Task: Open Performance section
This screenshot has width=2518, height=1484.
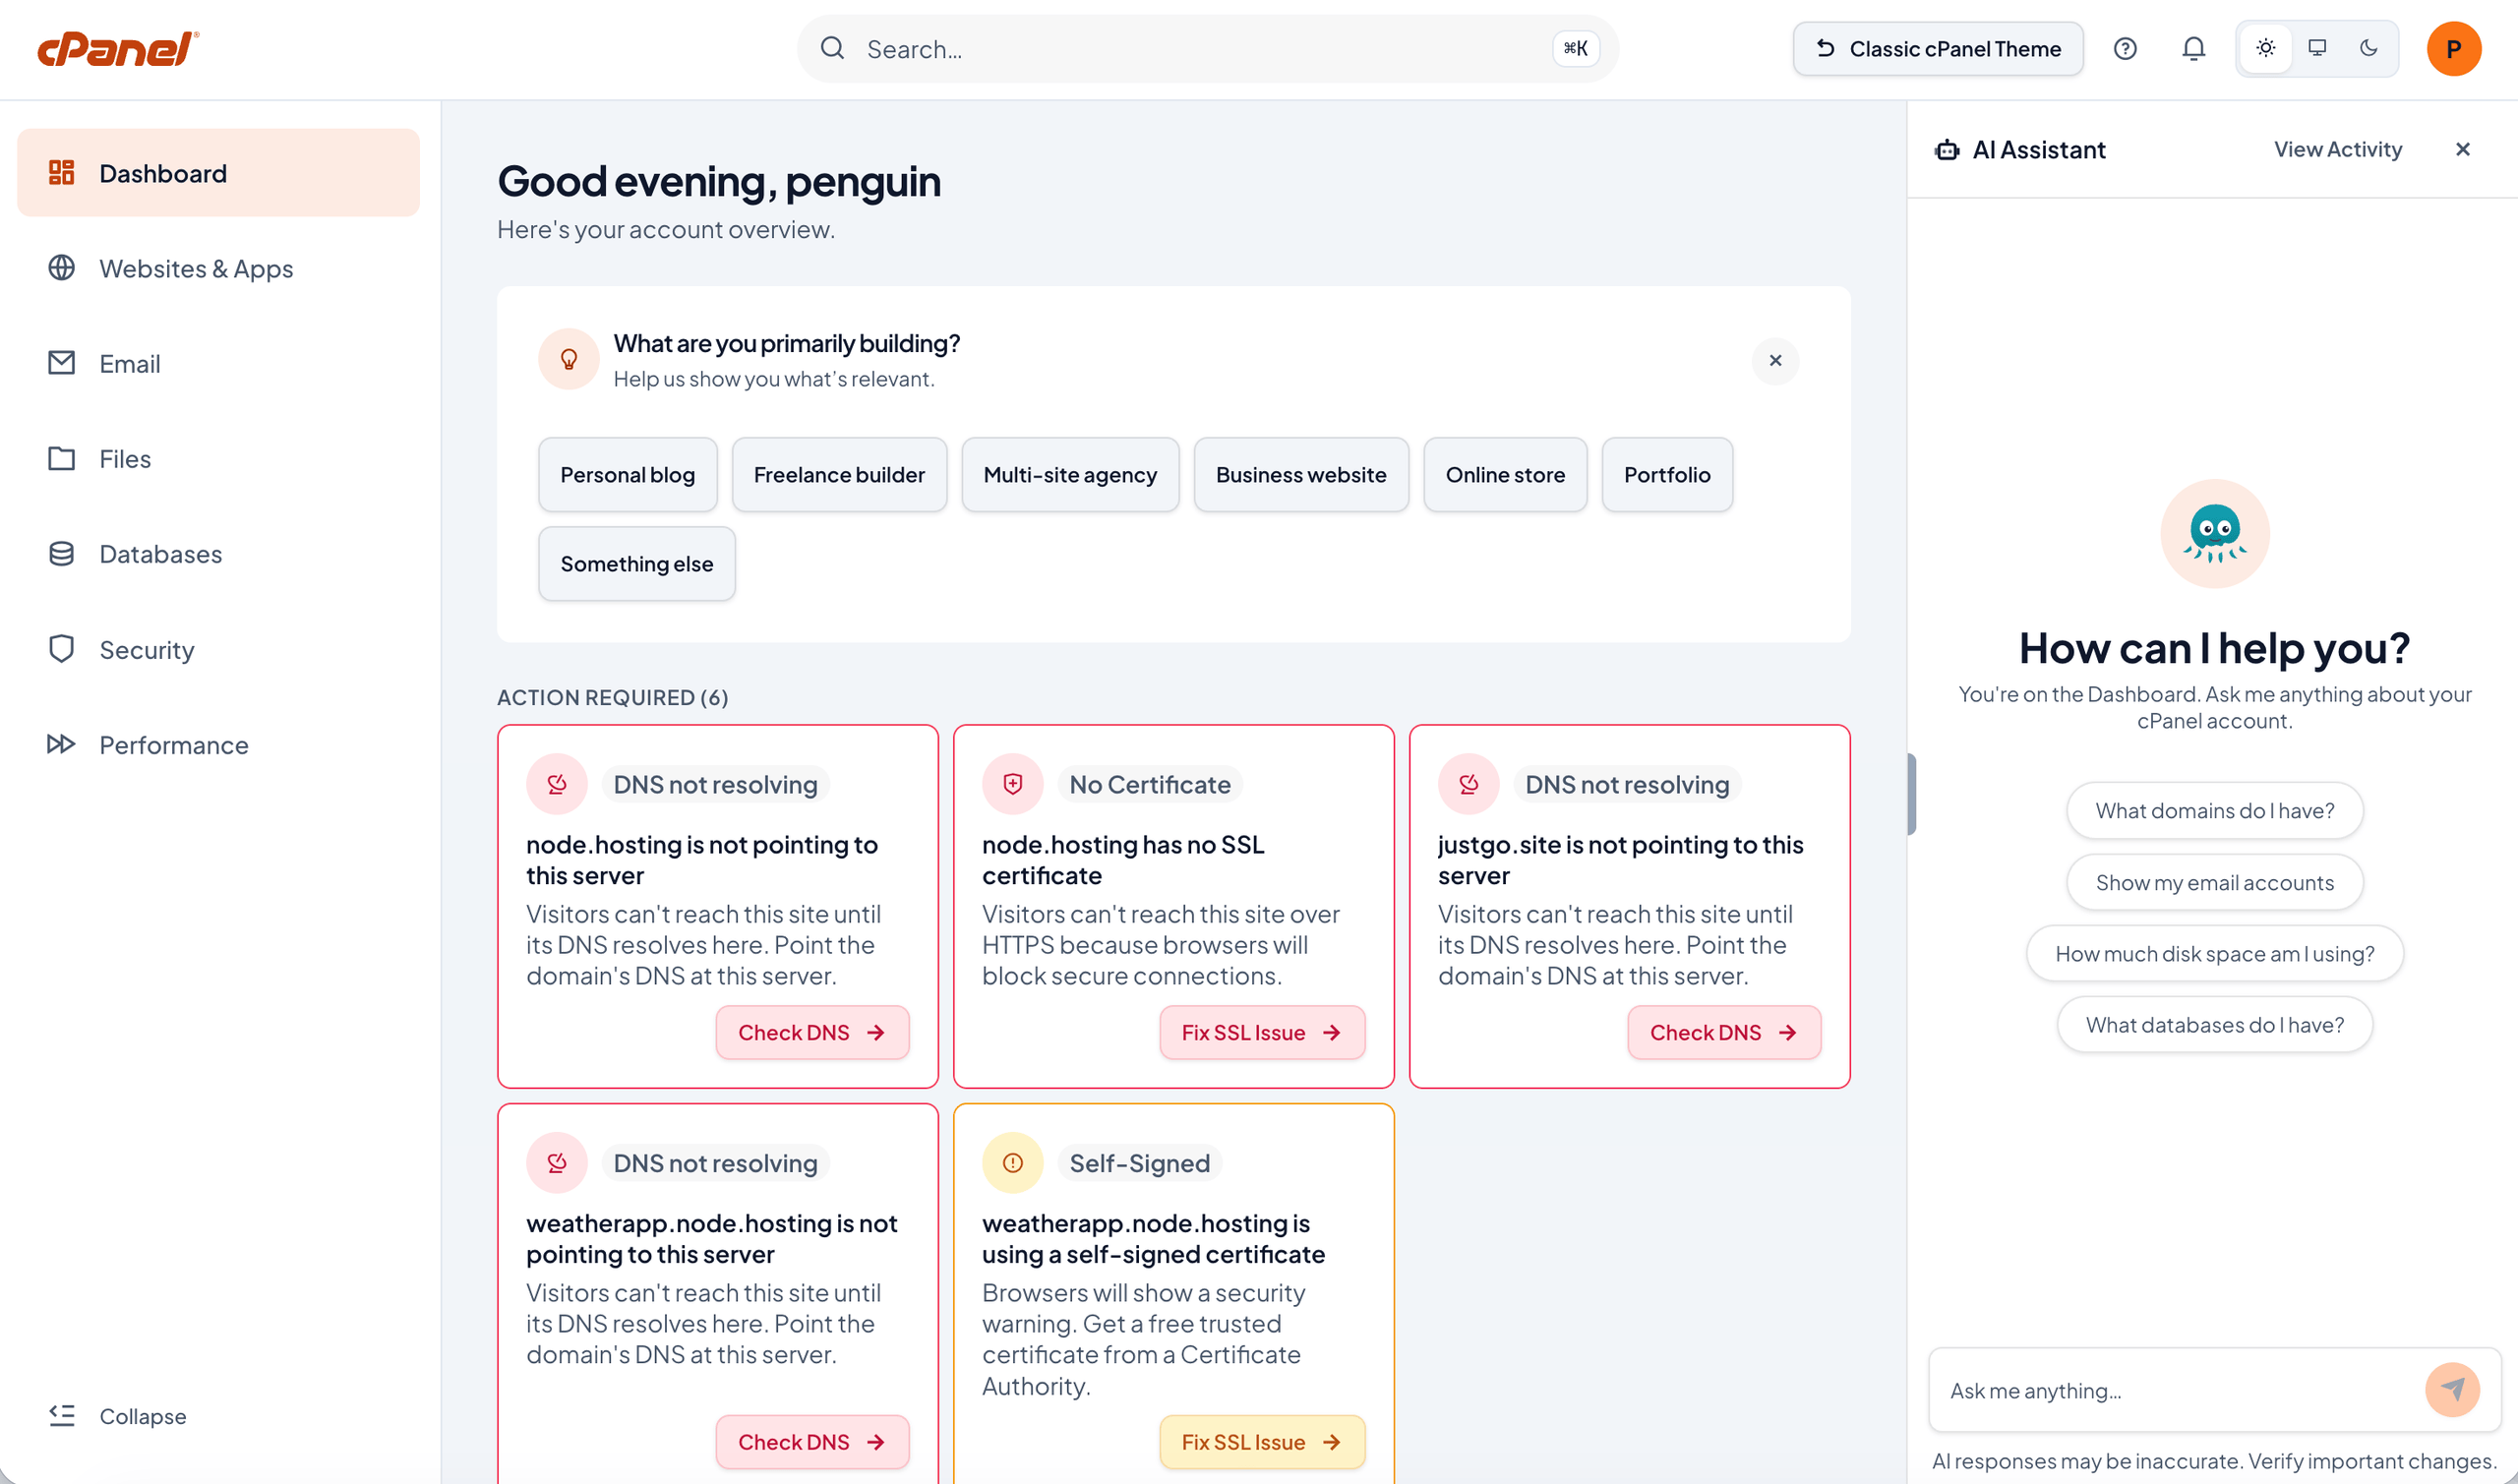Action: [218, 744]
